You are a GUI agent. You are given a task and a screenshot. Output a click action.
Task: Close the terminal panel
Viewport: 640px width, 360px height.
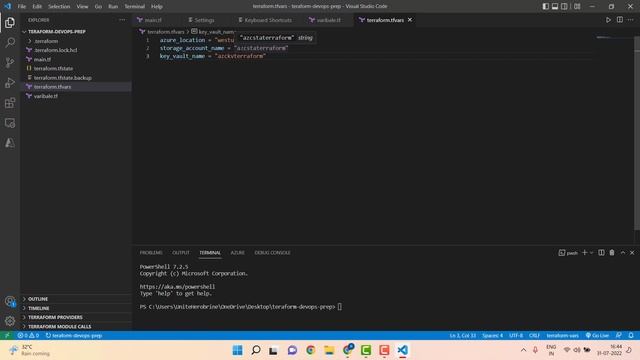click(632, 253)
